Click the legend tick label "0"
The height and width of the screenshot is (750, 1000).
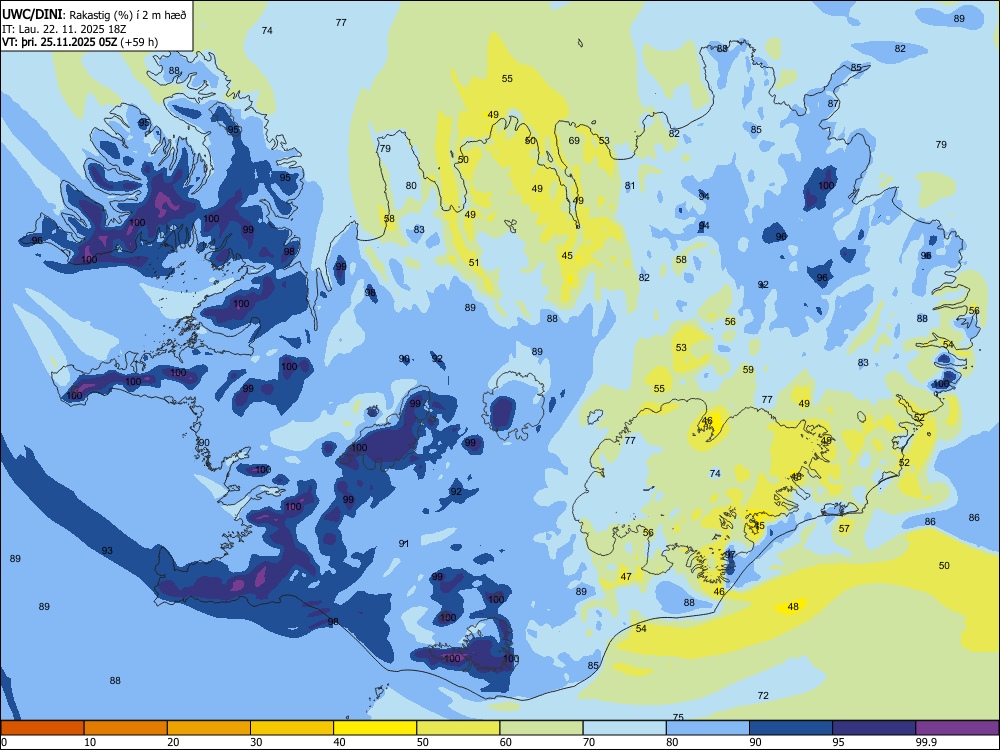tap(4, 742)
